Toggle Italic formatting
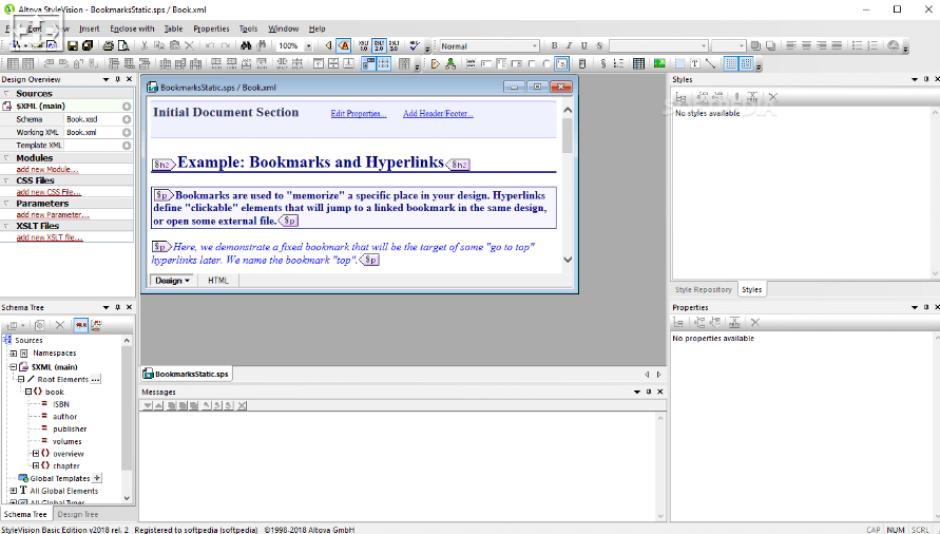 point(569,46)
